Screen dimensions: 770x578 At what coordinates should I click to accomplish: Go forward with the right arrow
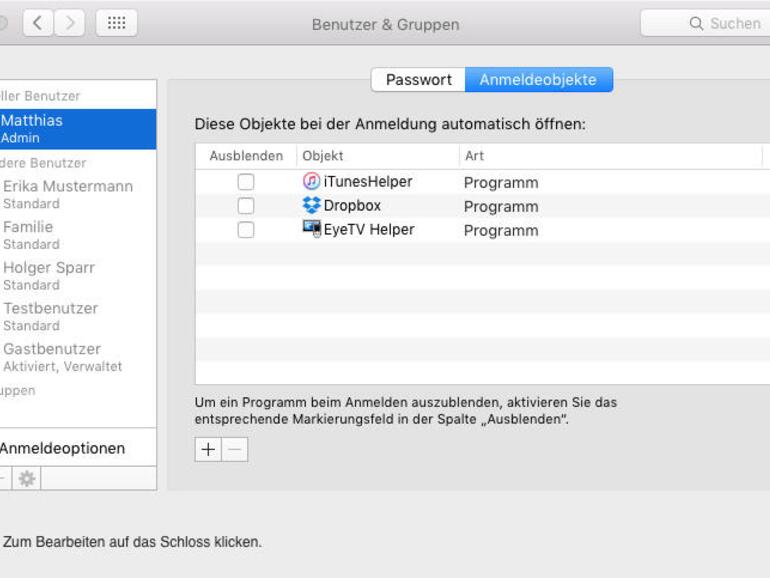(69, 23)
